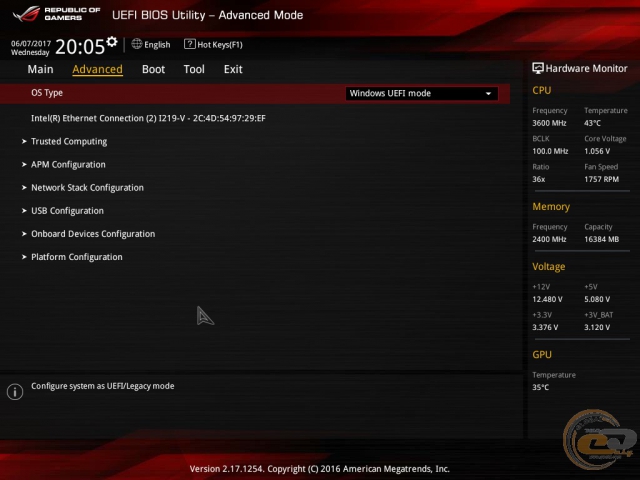Image resolution: width=640 pixels, height=480 pixels.
Task: Click the globe language icon
Action: [137, 44]
